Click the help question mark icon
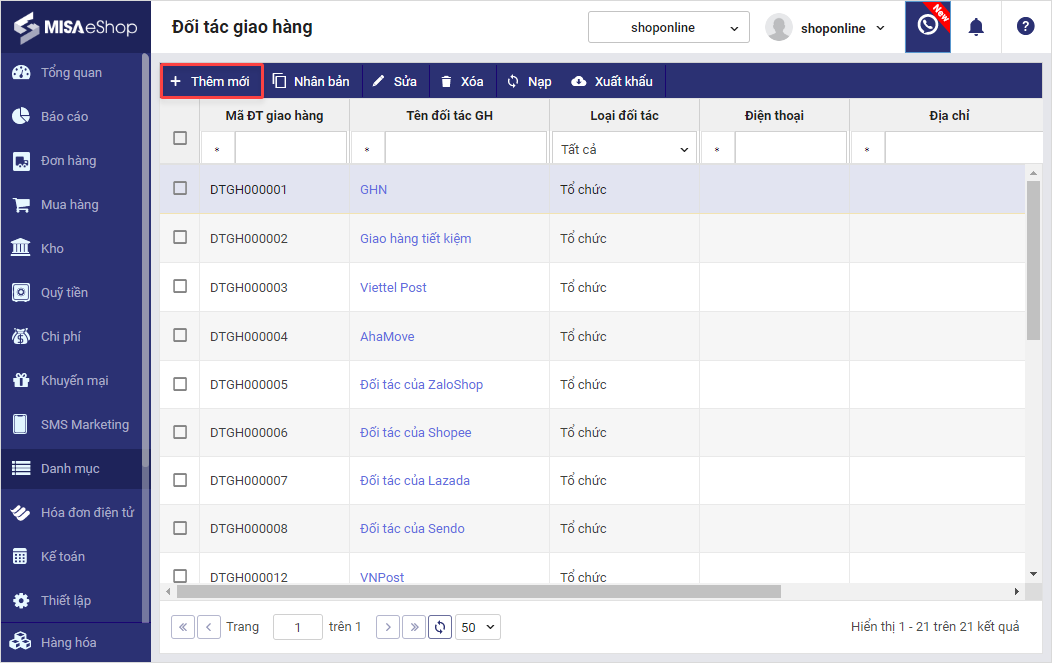This screenshot has height=663, width=1052. point(1025,27)
